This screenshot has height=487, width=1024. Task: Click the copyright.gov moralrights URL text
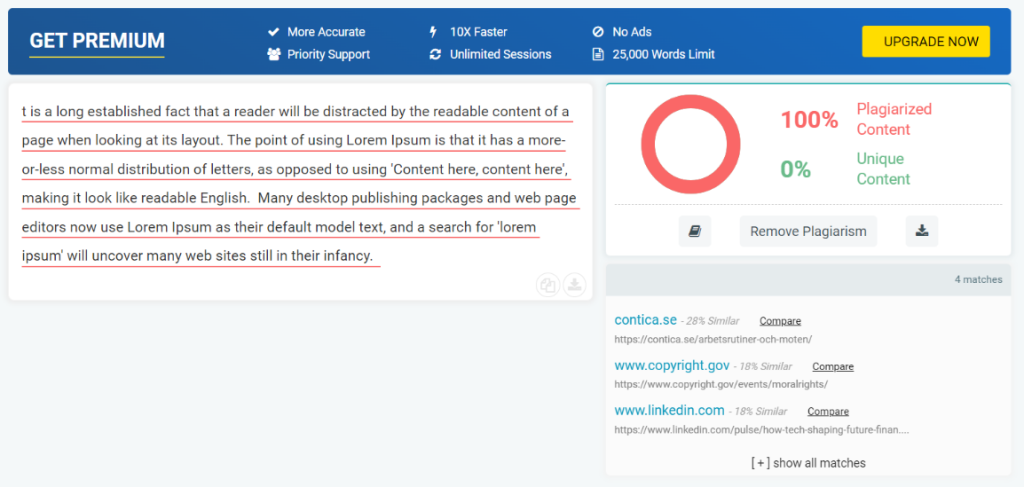(x=721, y=385)
